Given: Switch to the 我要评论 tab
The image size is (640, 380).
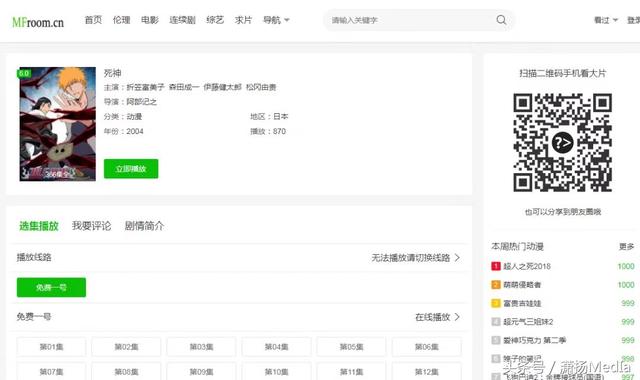Looking at the screenshot, I should click(x=91, y=226).
